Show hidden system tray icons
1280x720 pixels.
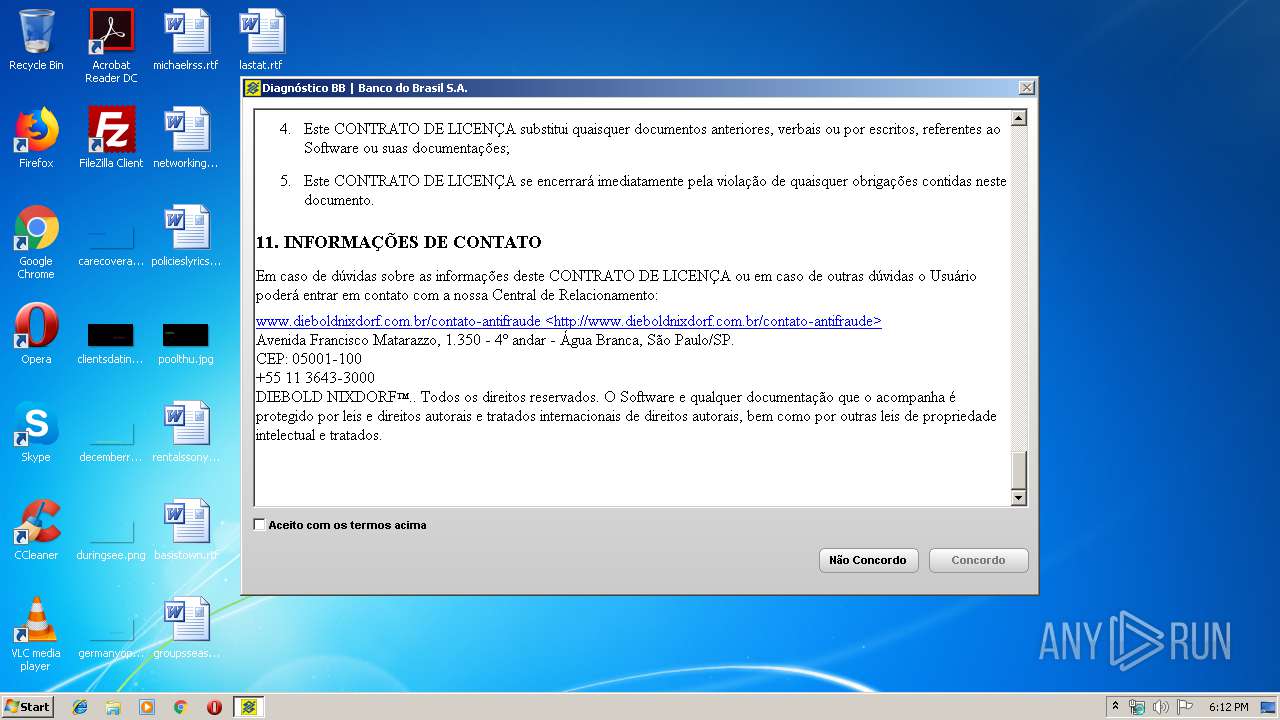click(x=1115, y=707)
